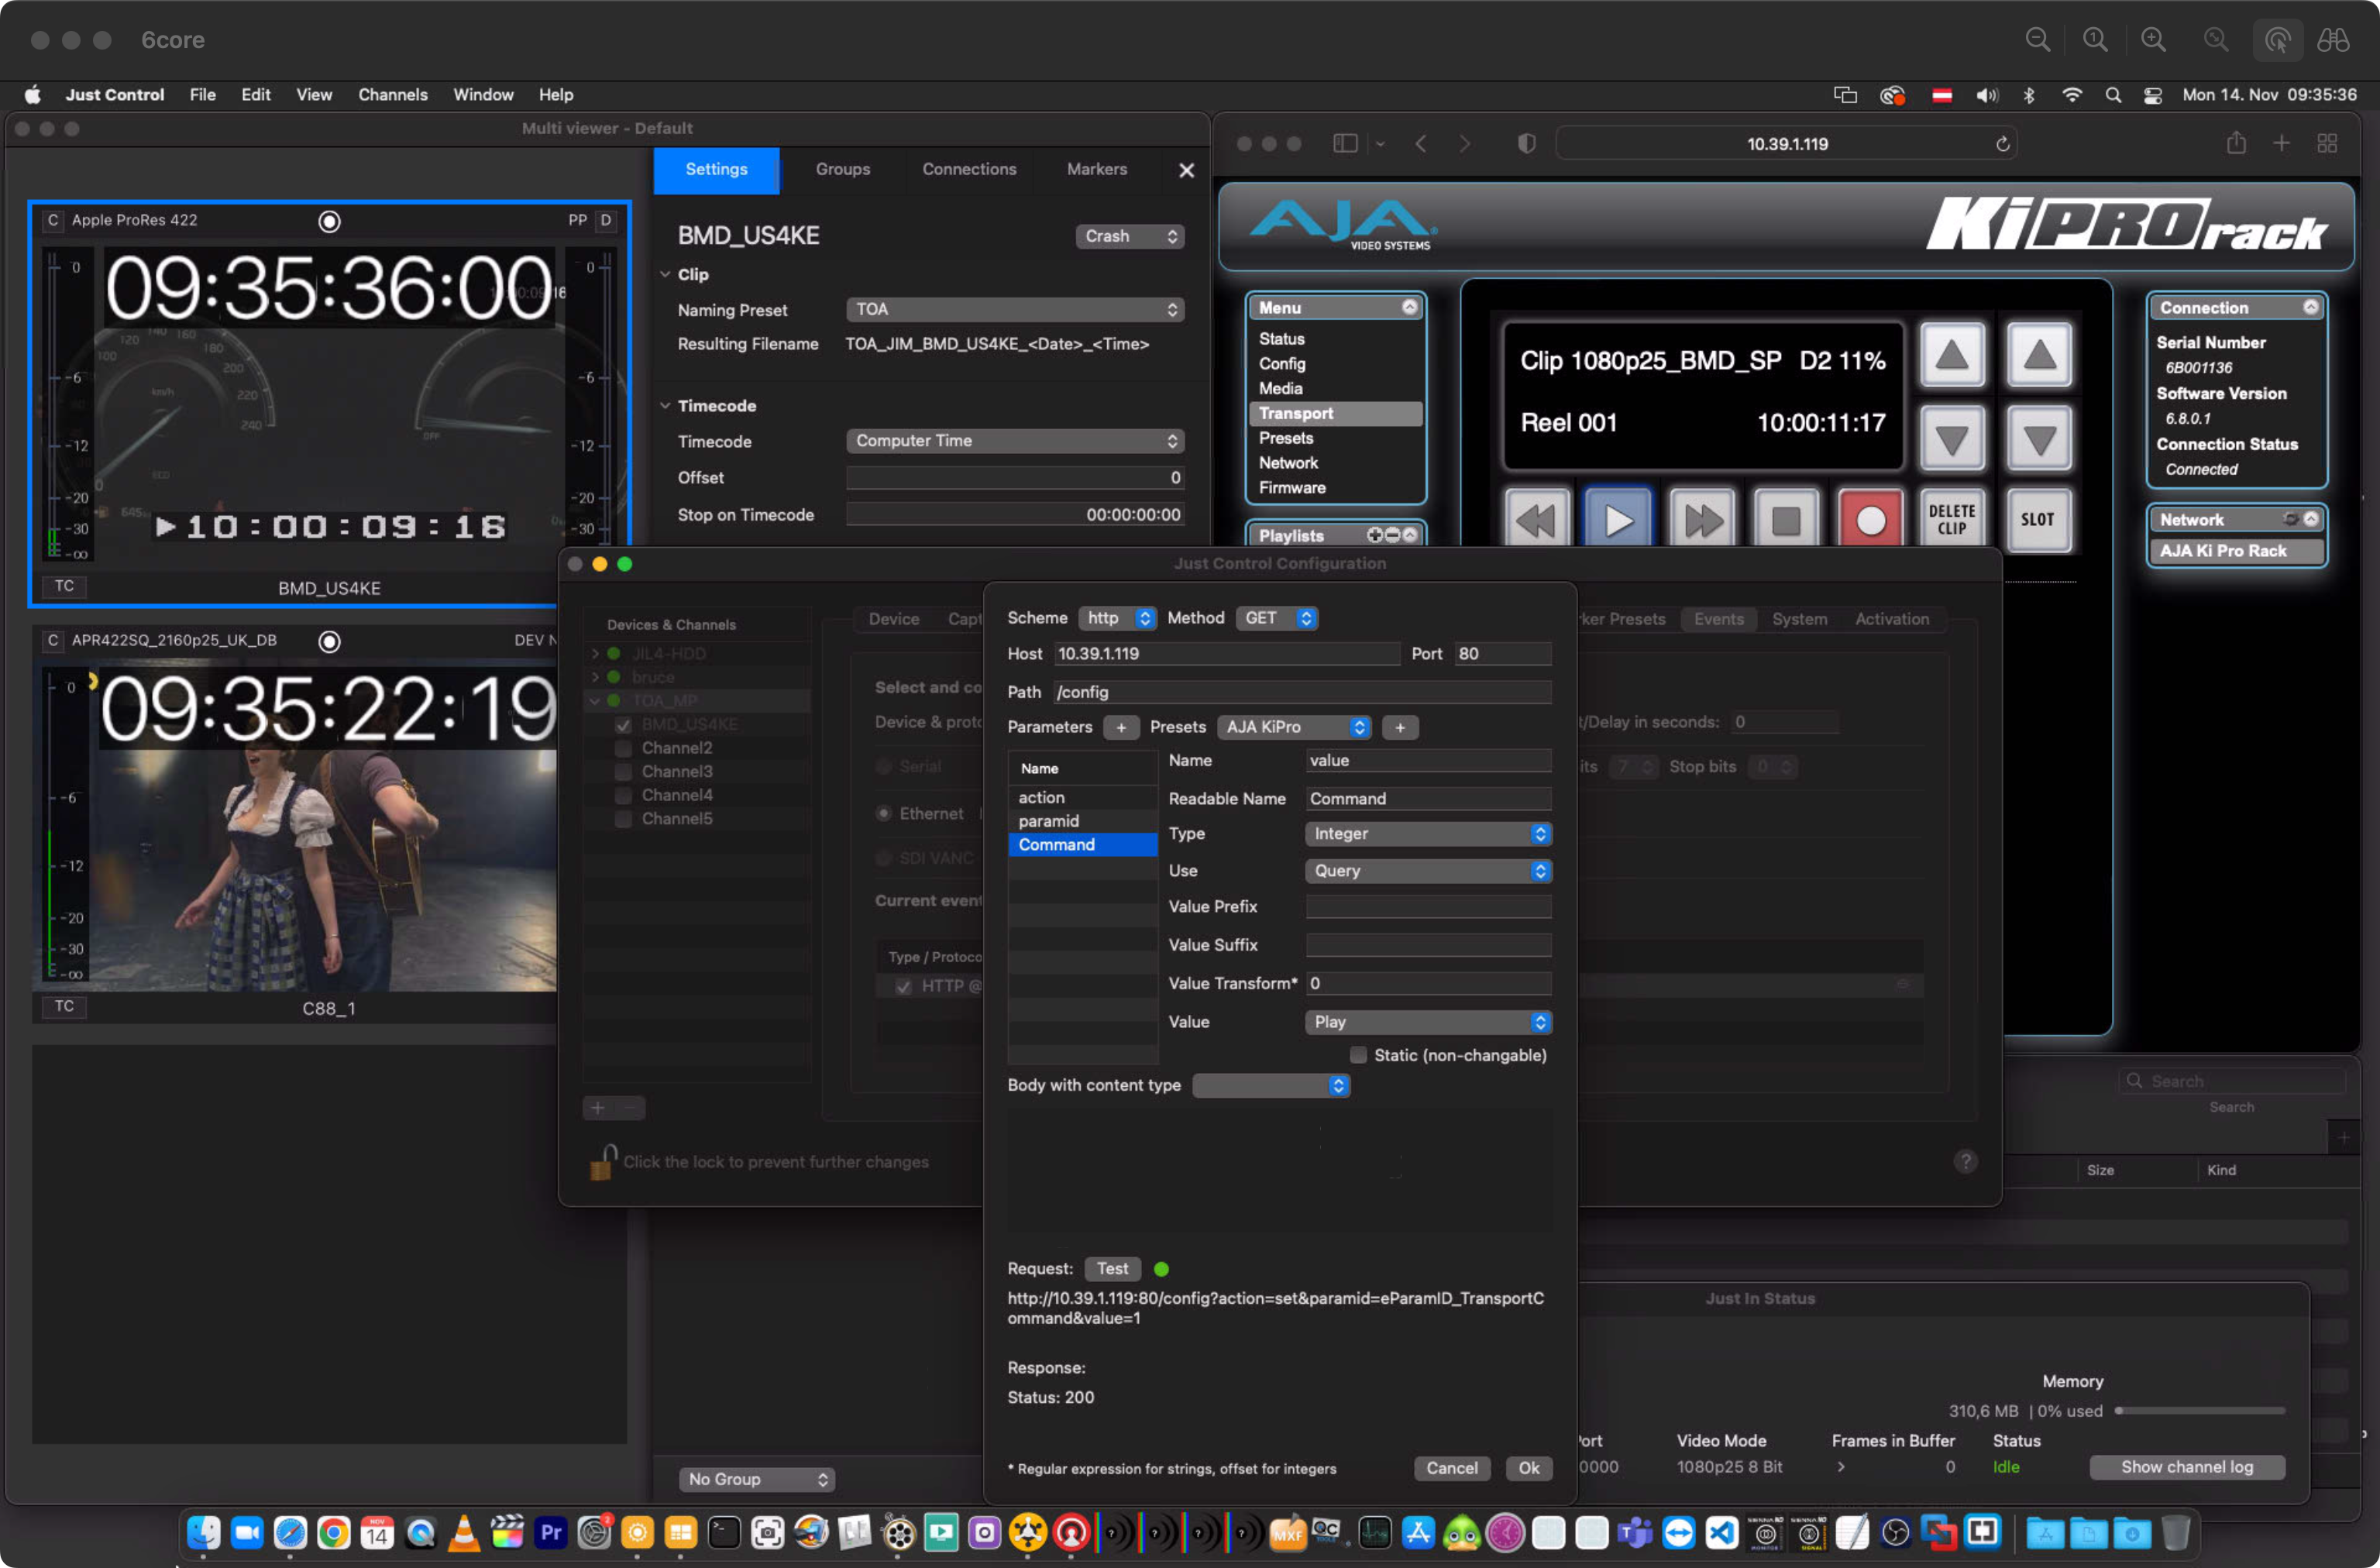Open Spotlight search in the menu bar
The height and width of the screenshot is (1568, 2380).
[x=2112, y=95]
